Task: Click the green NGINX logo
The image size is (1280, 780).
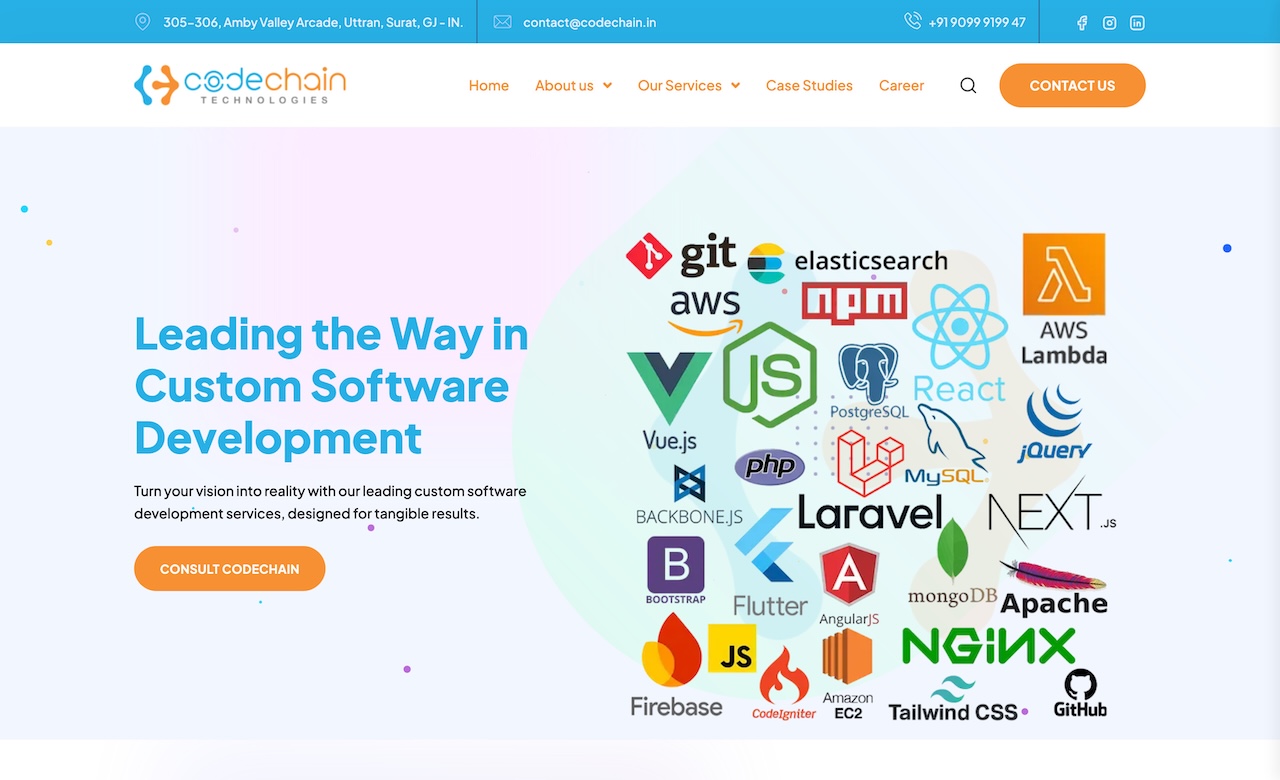Action: [x=988, y=646]
